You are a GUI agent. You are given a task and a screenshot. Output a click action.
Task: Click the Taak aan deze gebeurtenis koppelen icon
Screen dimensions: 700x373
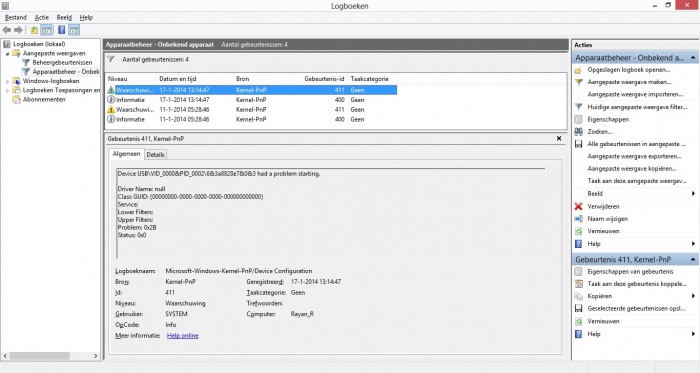[x=578, y=284]
